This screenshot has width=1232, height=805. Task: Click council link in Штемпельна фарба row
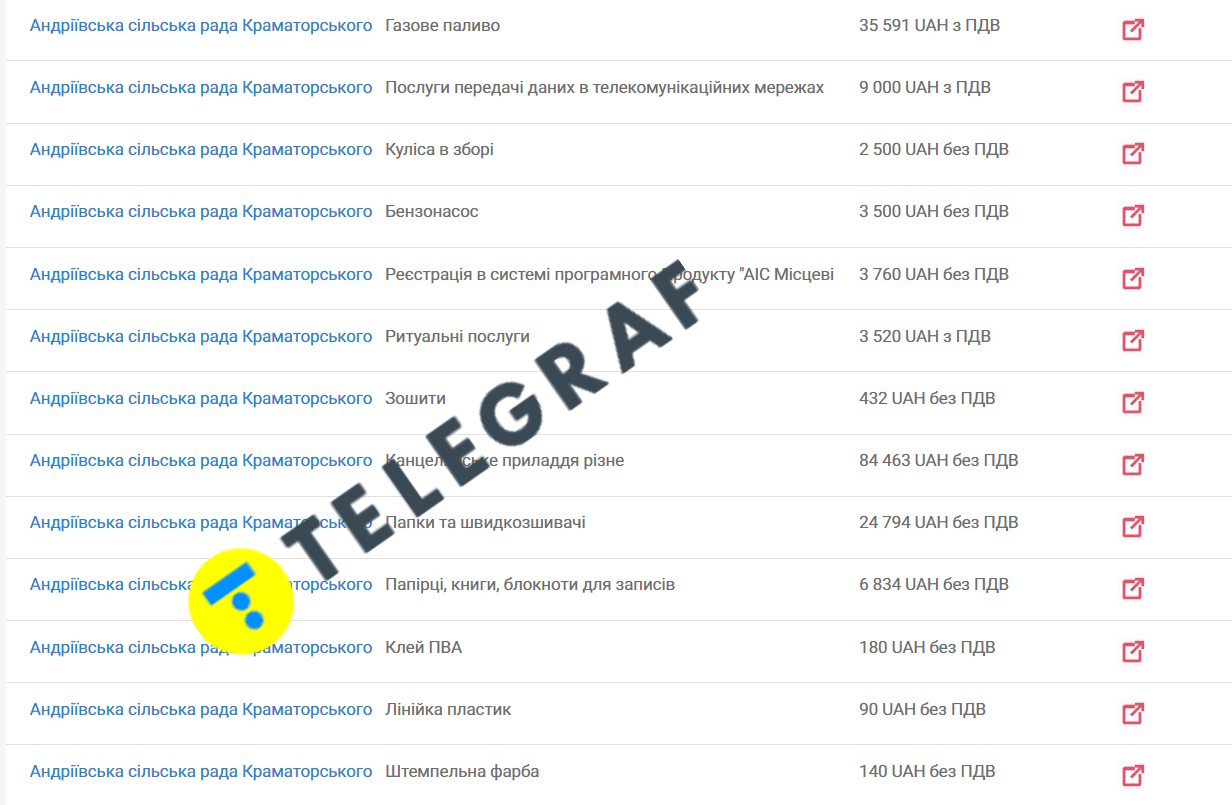point(201,772)
